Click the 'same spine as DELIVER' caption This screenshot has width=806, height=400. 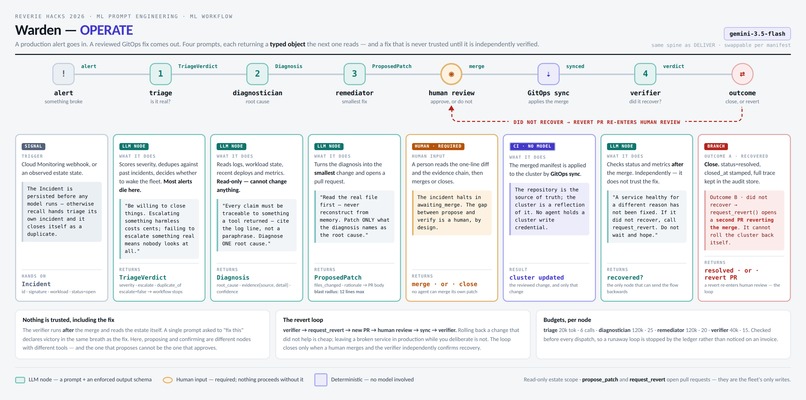tap(721, 46)
